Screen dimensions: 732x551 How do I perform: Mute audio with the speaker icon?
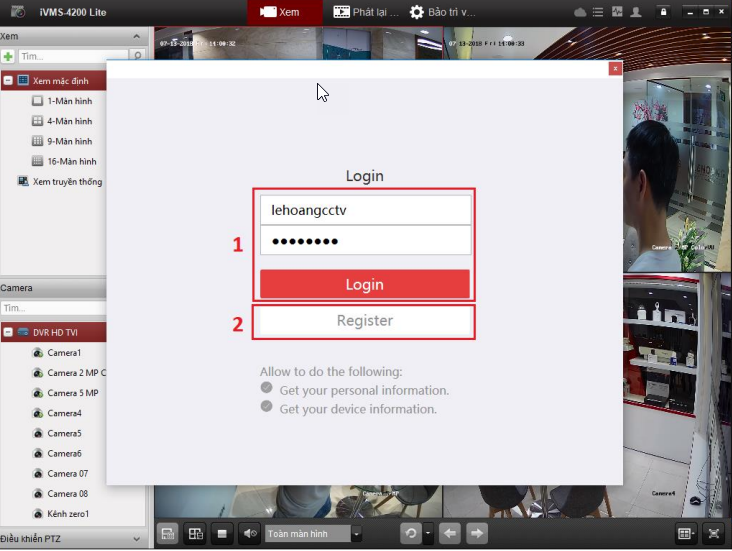pos(250,533)
